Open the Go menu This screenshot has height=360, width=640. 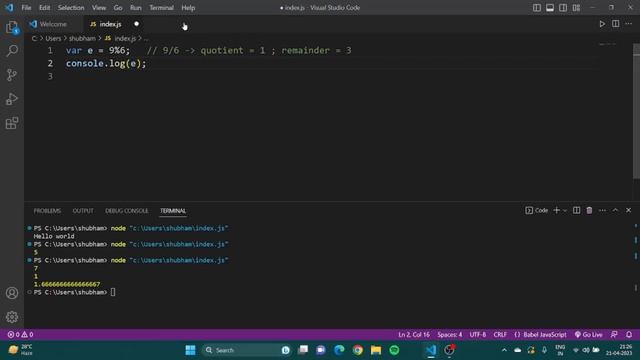tap(118, 8)
